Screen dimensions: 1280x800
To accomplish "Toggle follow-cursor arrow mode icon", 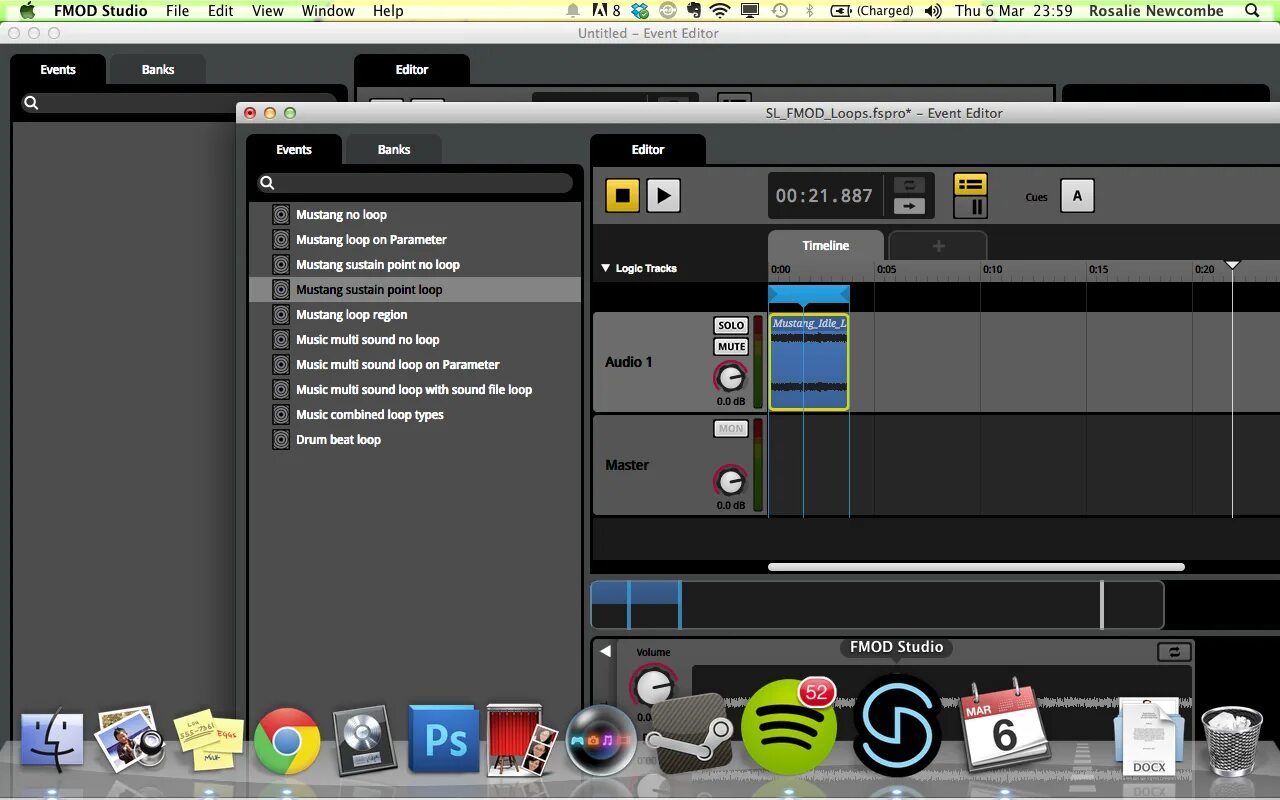I will 908,206.
